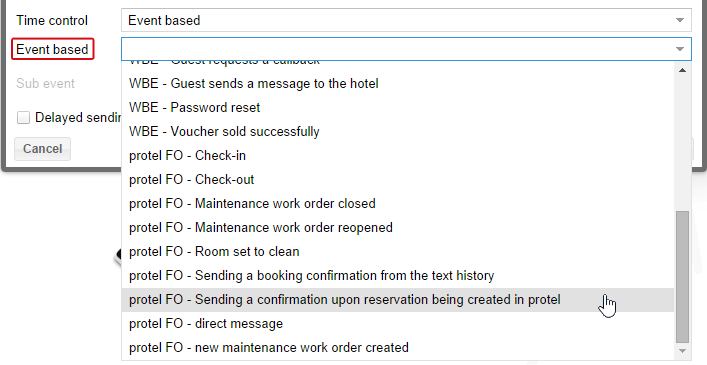707x365 pixels.
Task: Choose confirmation upon reservation being created in protel
Action: tap(398, 300)
